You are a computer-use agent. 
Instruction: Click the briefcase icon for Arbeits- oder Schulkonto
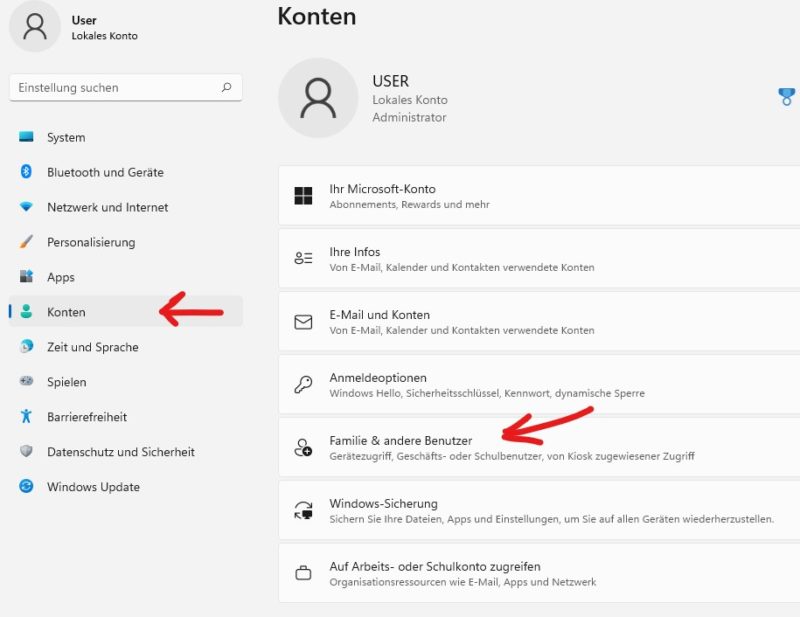[x=303, y=573]
